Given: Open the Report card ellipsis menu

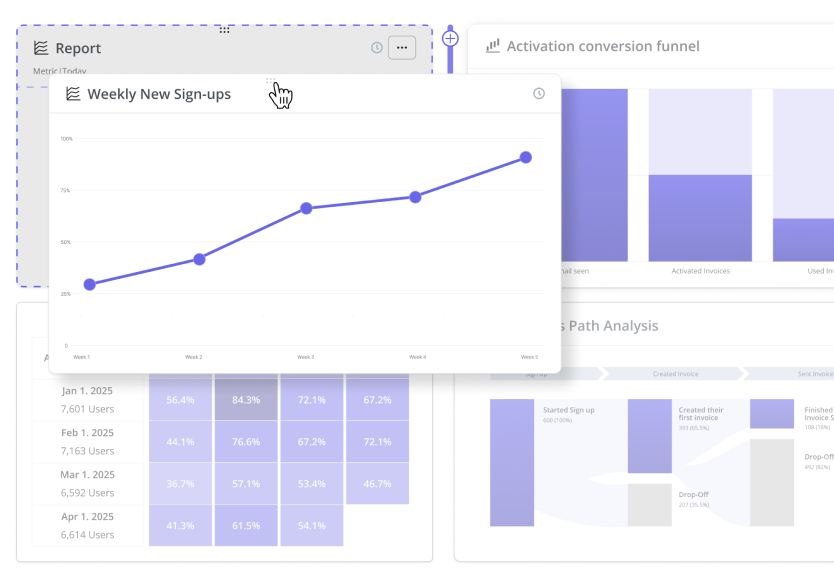Looking at the screenshot, I should coord(401,47).
